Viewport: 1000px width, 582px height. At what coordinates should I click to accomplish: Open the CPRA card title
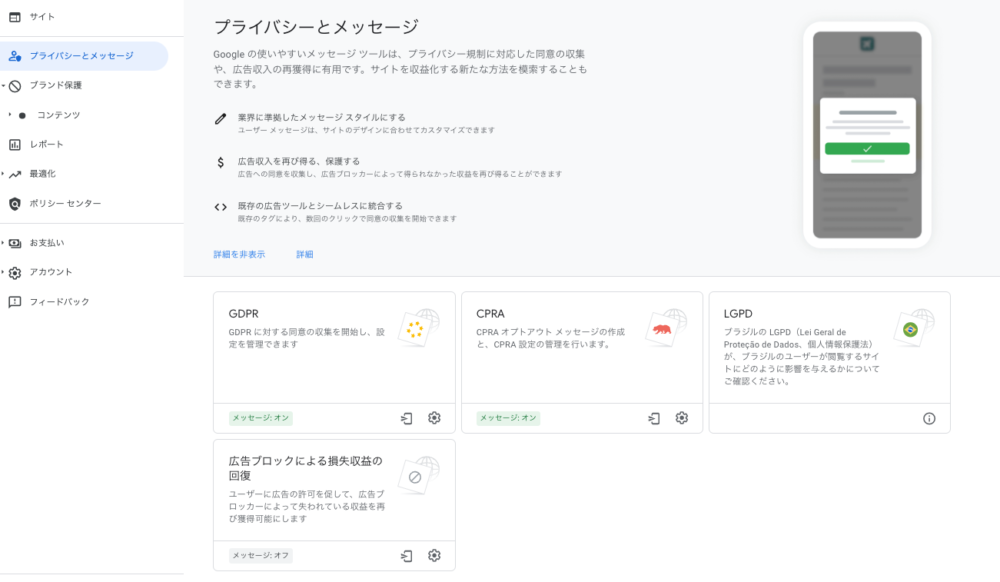click(x=490, y=314)
